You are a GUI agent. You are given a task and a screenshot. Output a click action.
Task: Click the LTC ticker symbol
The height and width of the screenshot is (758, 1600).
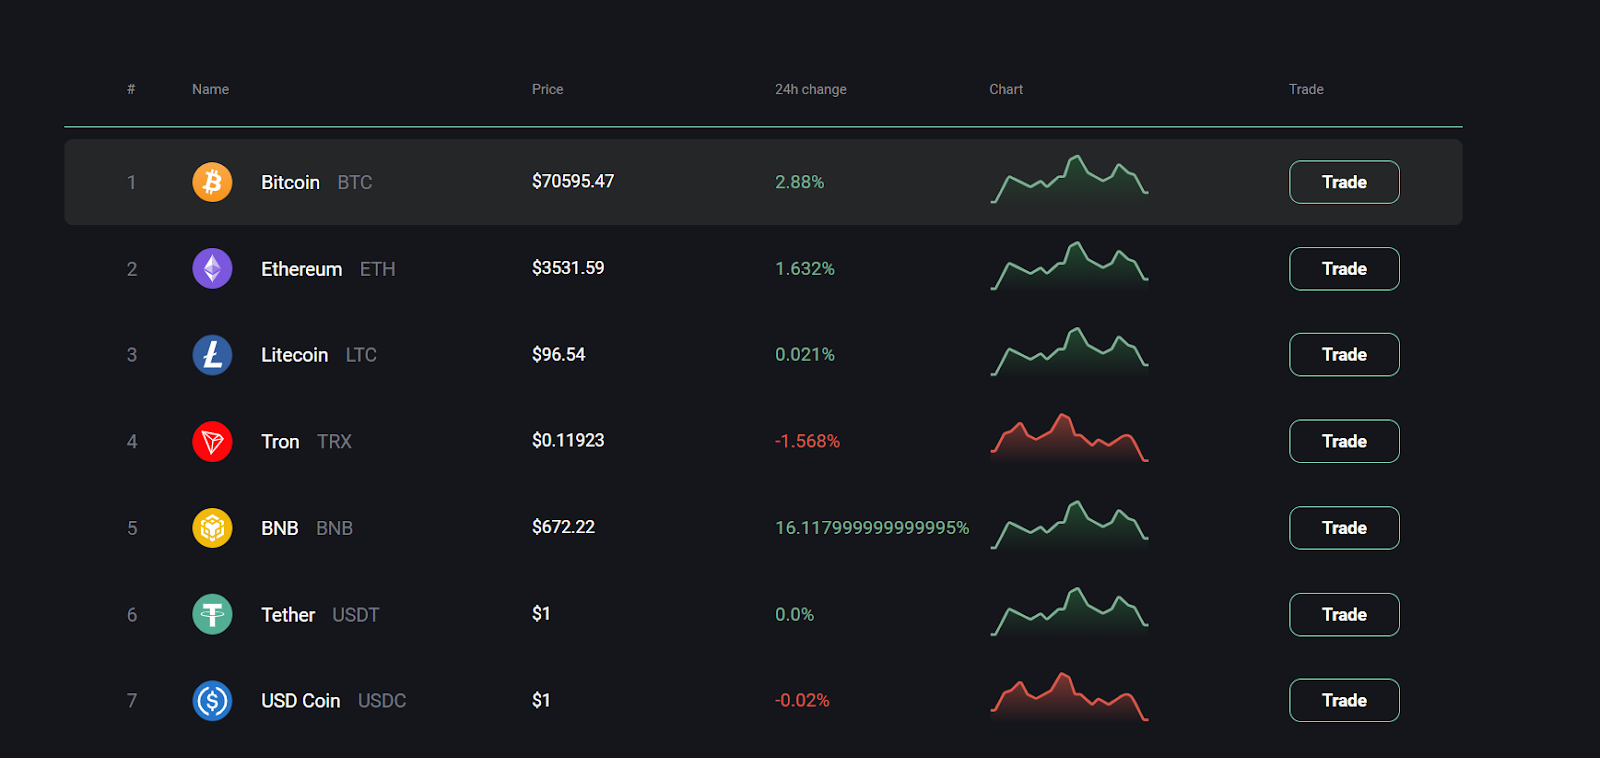361,355
